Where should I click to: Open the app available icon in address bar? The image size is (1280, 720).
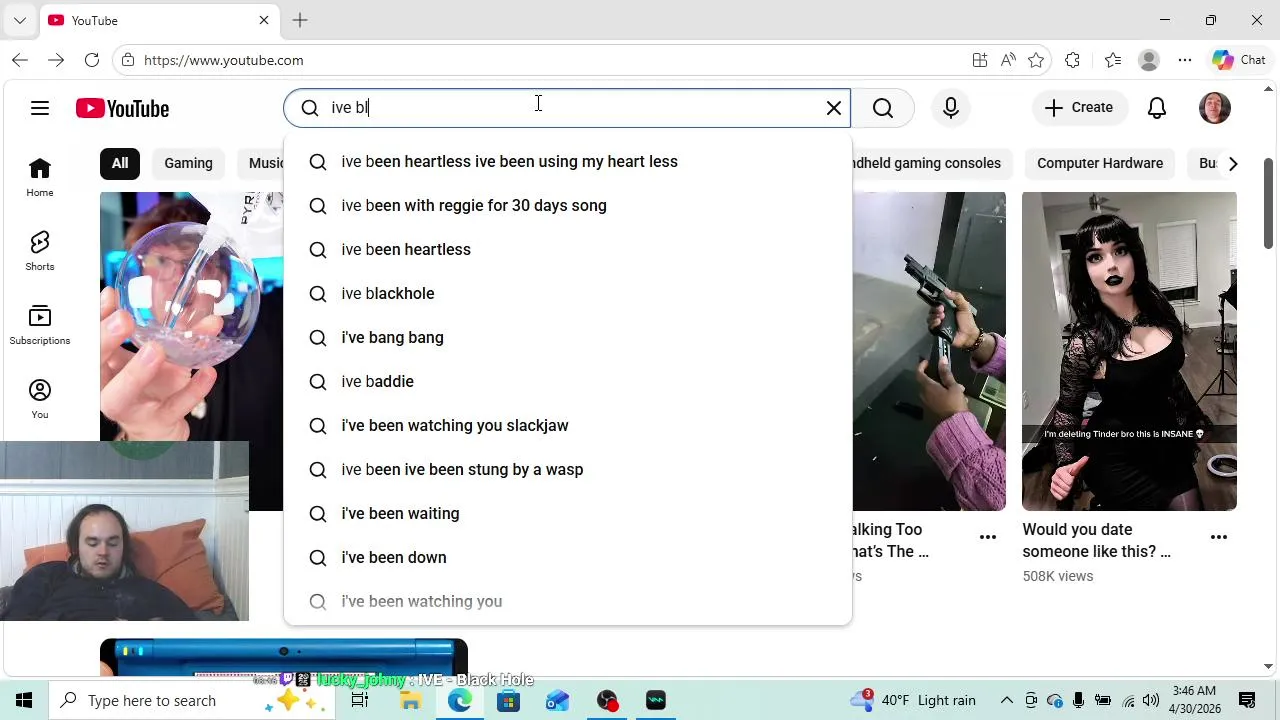coord(980,60)
